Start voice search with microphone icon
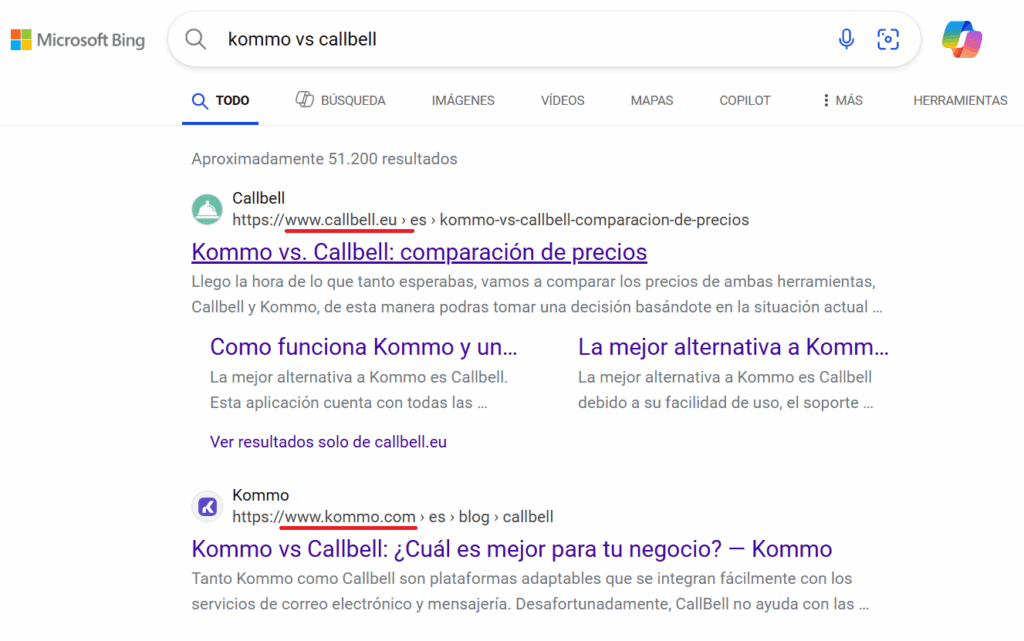The width and height of the screenshot is (1024, 641). [x=846, y=39]
